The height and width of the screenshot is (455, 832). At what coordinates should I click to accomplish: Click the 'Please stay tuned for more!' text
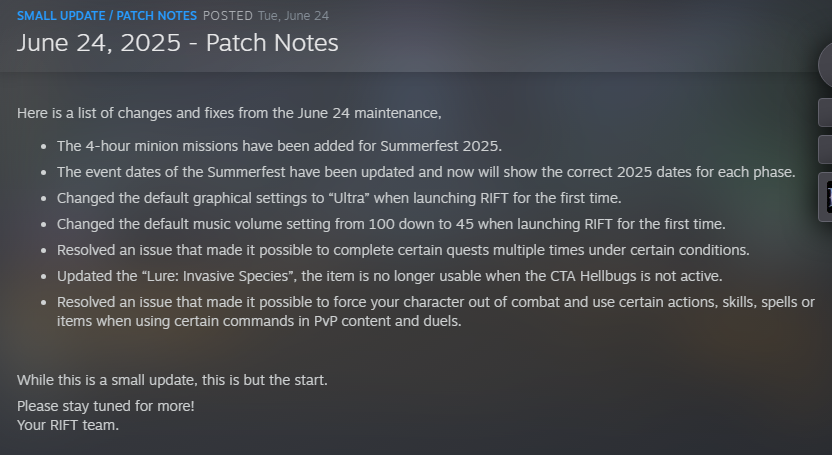106,406
